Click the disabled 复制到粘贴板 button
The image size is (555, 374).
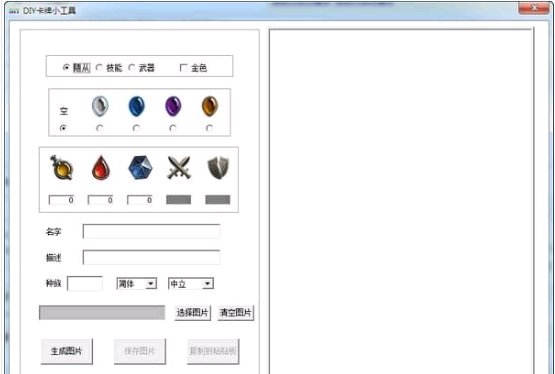(x=213, y=351)
